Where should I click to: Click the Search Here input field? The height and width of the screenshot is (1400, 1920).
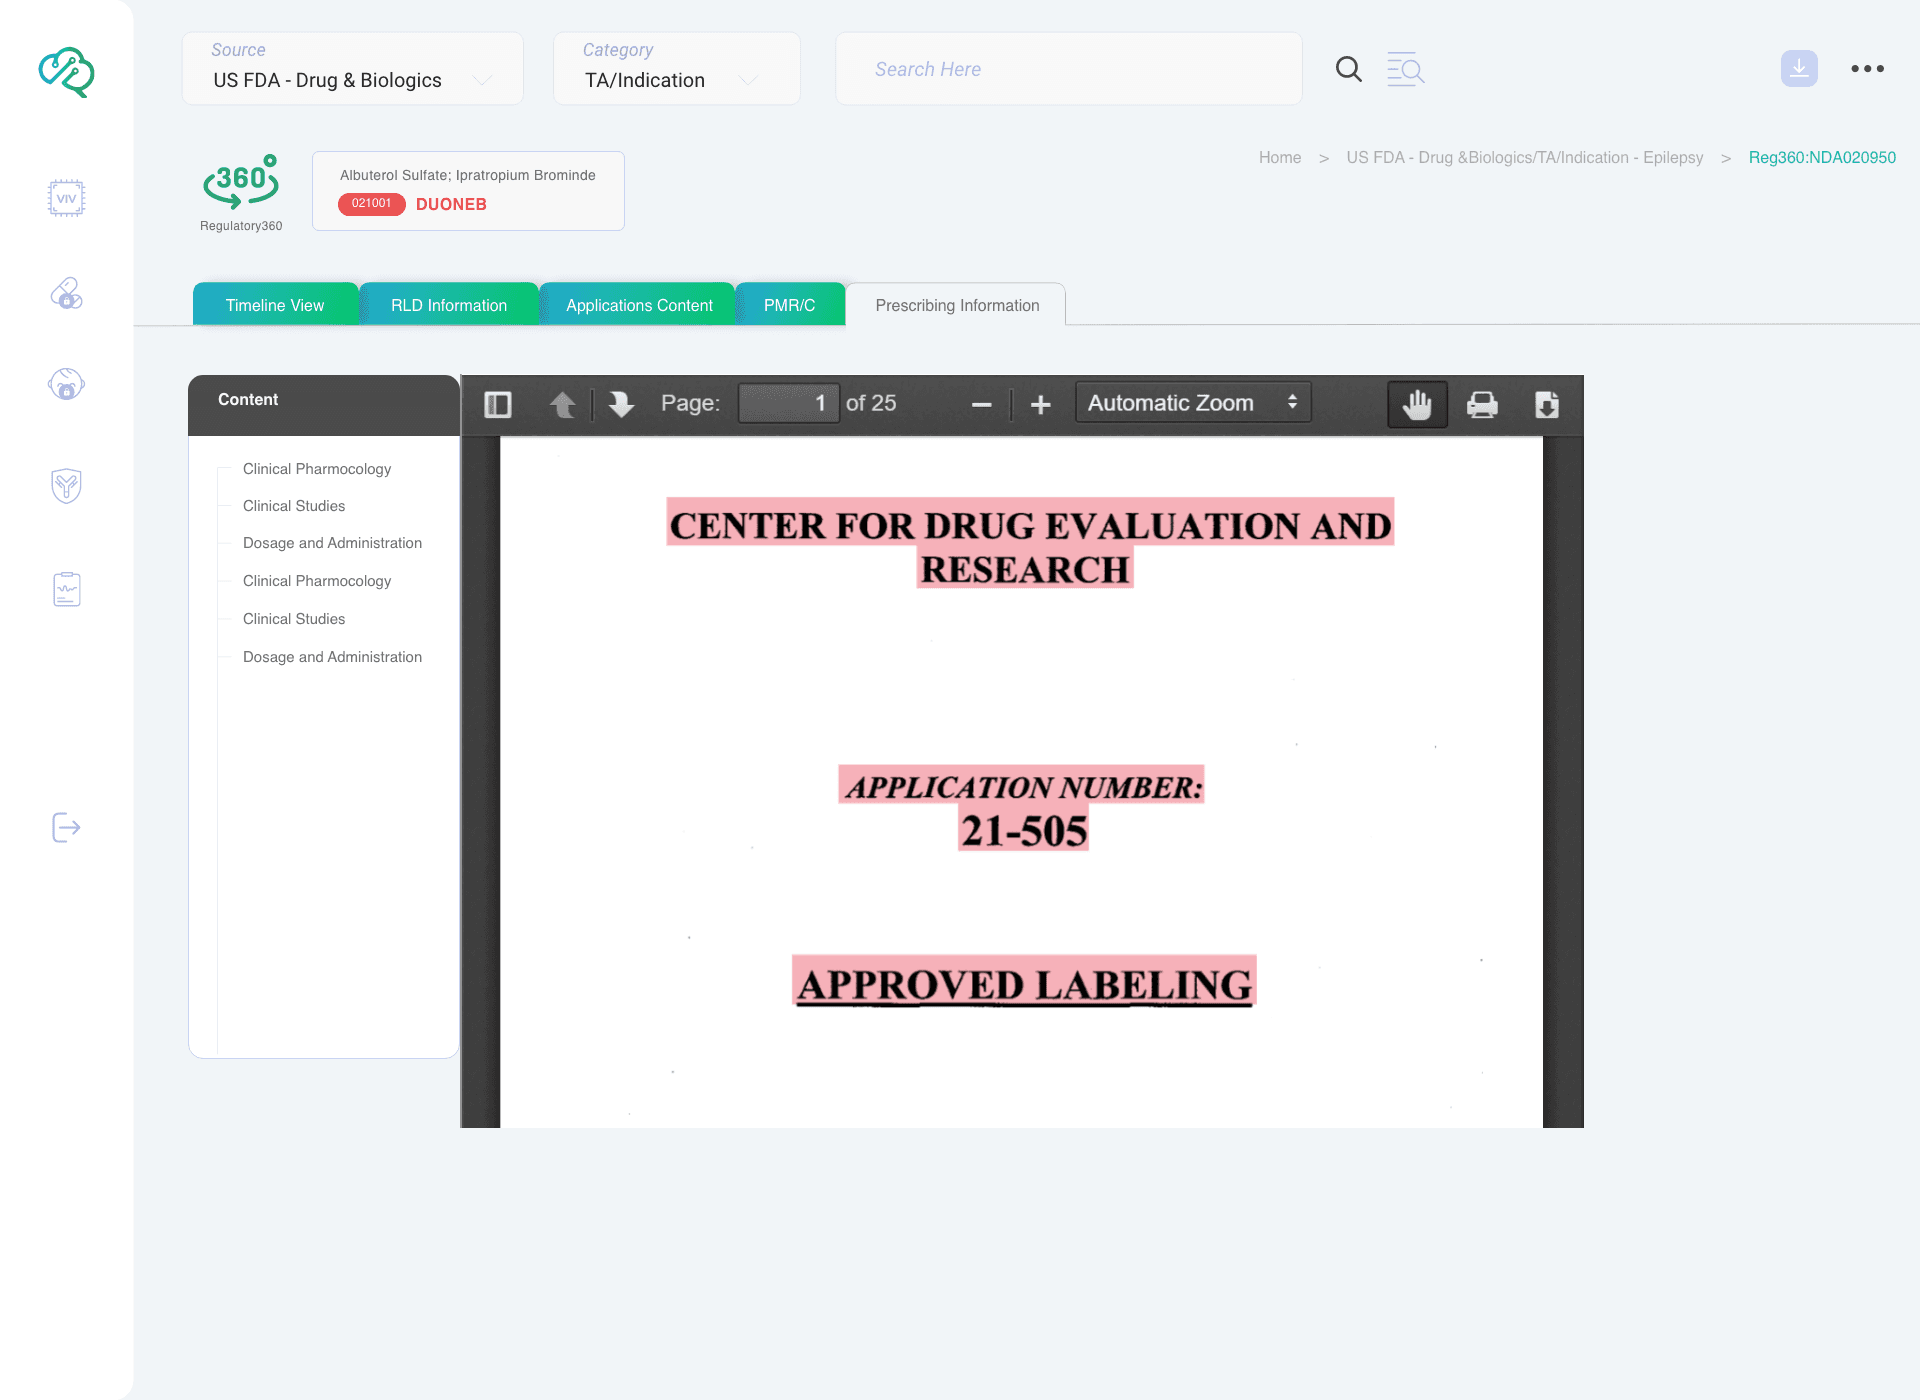click(x=1068, y=69)
